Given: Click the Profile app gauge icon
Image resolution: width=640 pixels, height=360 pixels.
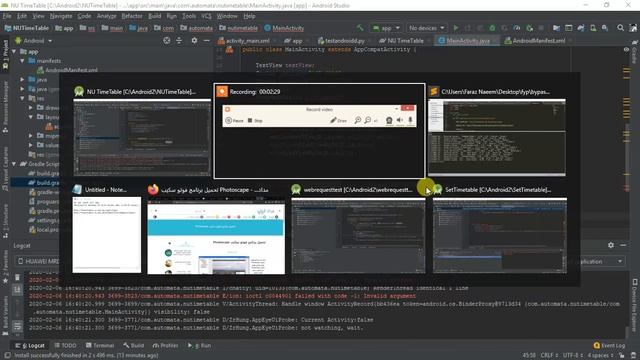Looking at the screenshot, I should 517,28.
